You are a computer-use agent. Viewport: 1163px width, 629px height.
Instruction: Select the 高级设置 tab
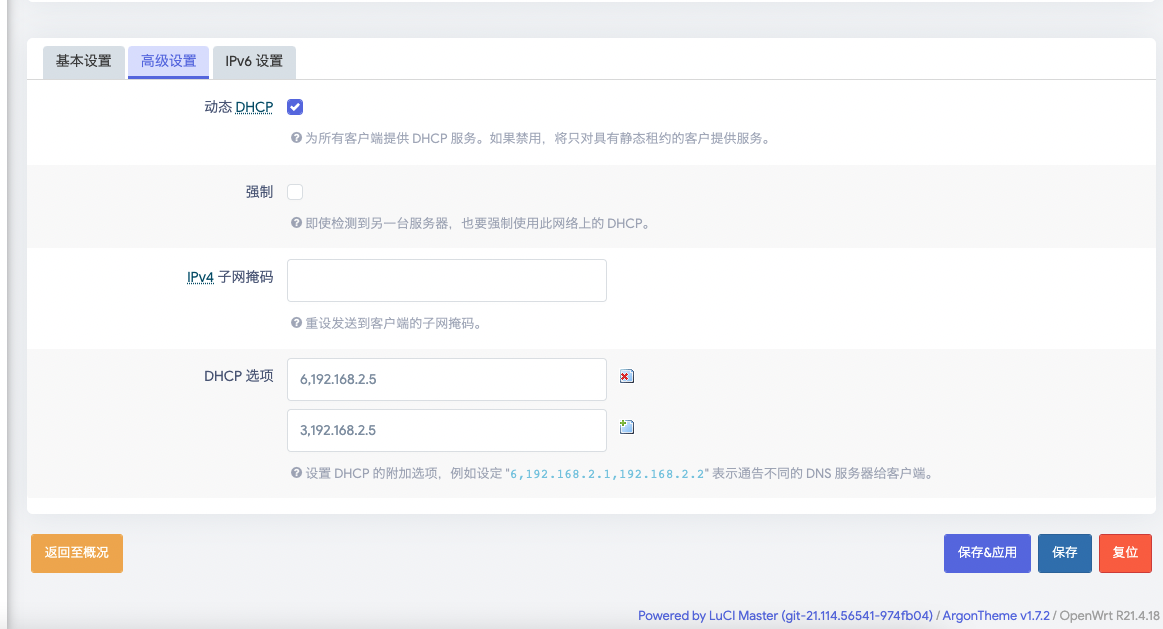point(169,62)
